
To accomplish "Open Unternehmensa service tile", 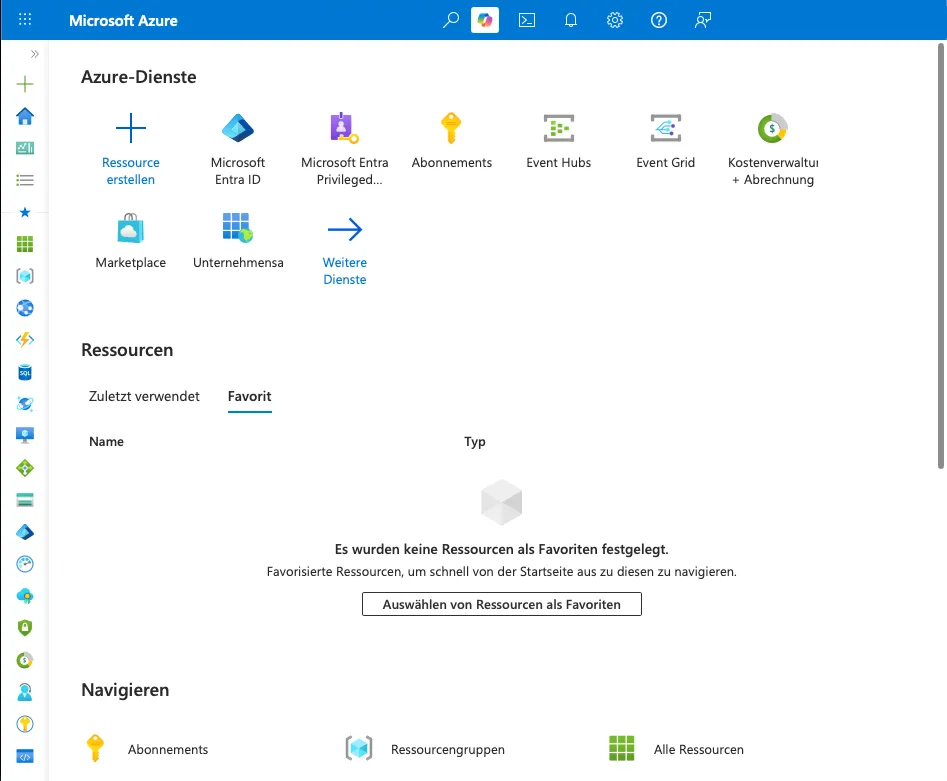I will (x=238, y=240).
